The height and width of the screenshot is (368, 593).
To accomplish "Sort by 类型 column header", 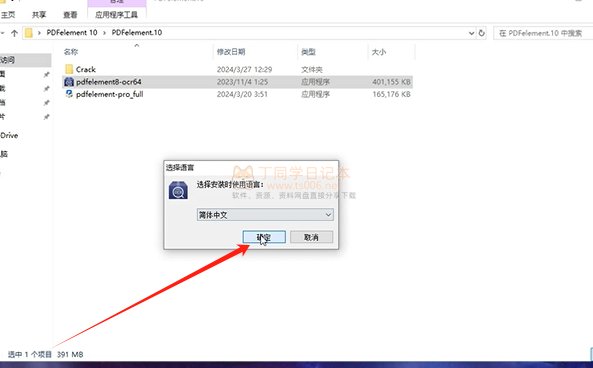I will click(x=308, y=52).
